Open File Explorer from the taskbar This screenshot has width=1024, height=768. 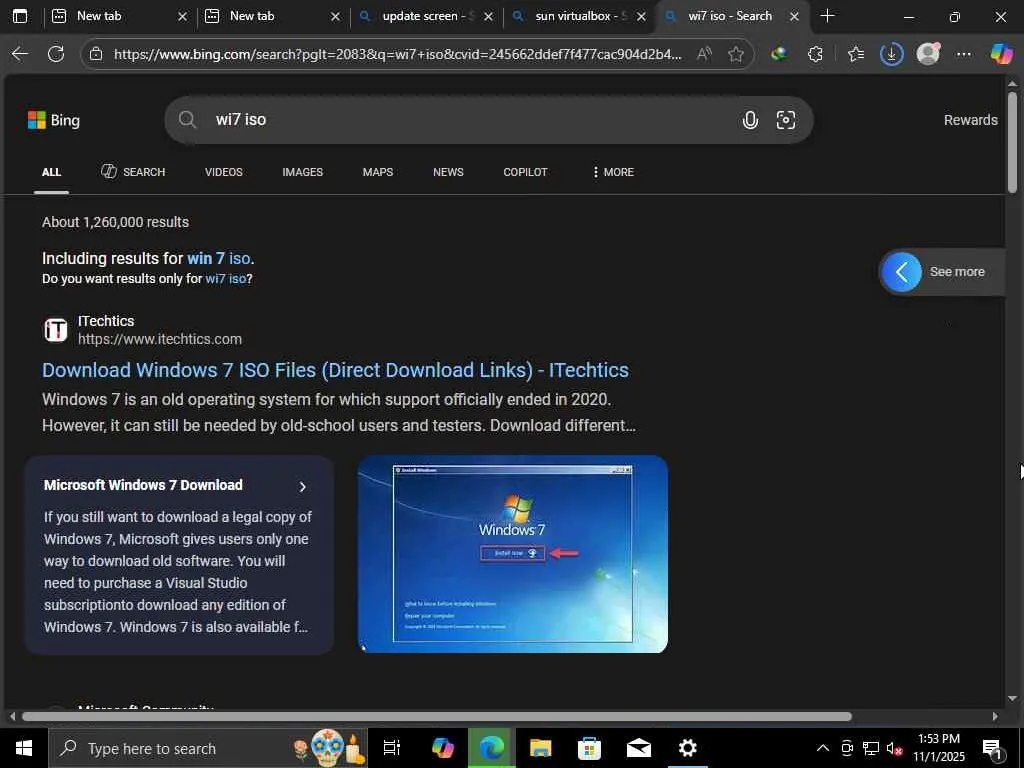tap(540, 748)
